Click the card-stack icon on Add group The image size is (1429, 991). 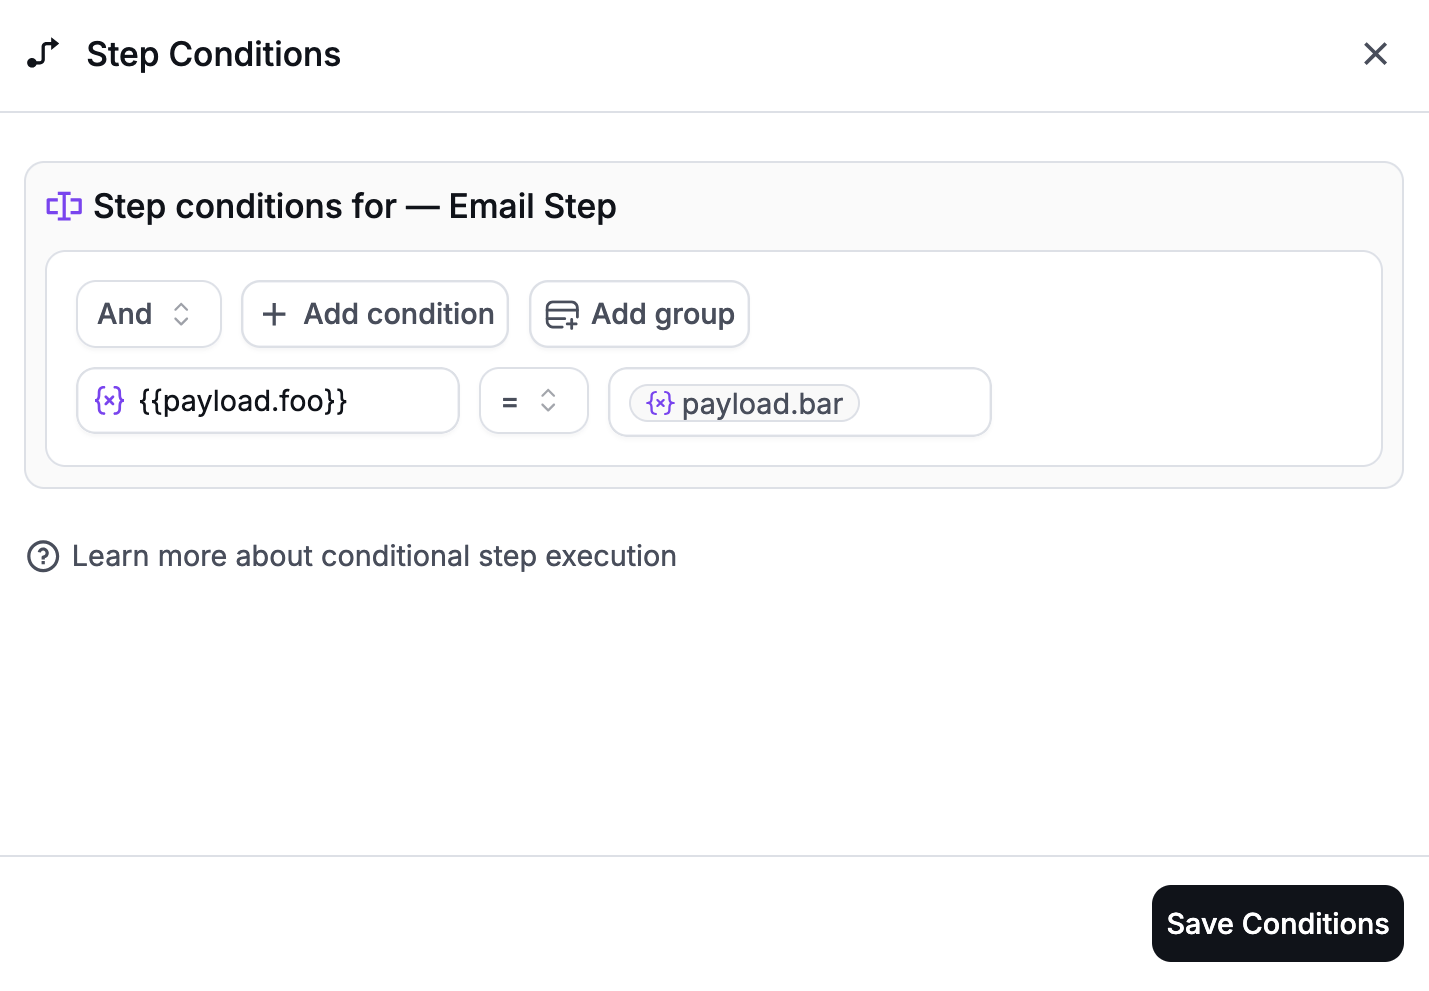click(561, 314)
